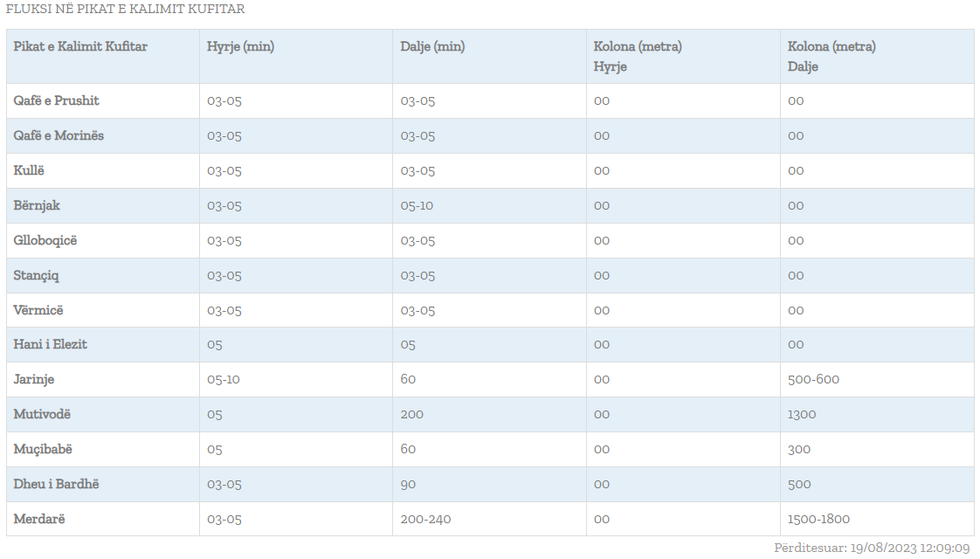Viewport: 980px width, 559px height.
Task: Click the Hyrje (min) column header
Action: (x=240, y=47)
